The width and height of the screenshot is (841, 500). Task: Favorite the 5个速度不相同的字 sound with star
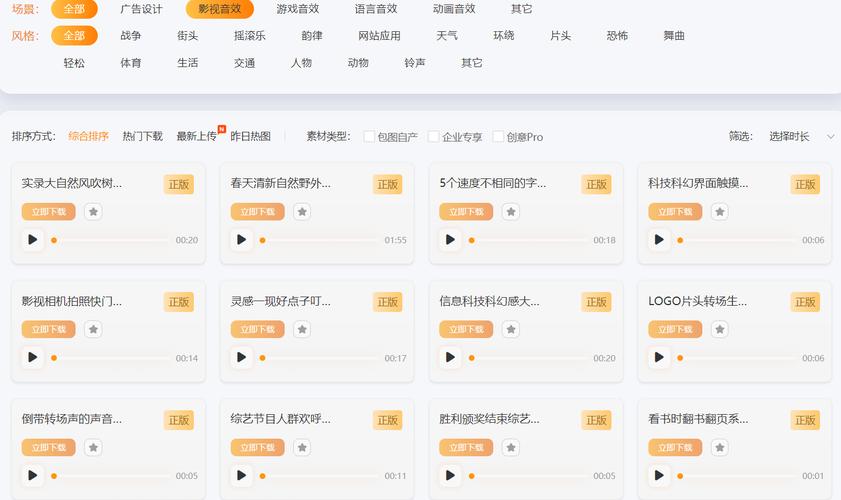[511, 212]
